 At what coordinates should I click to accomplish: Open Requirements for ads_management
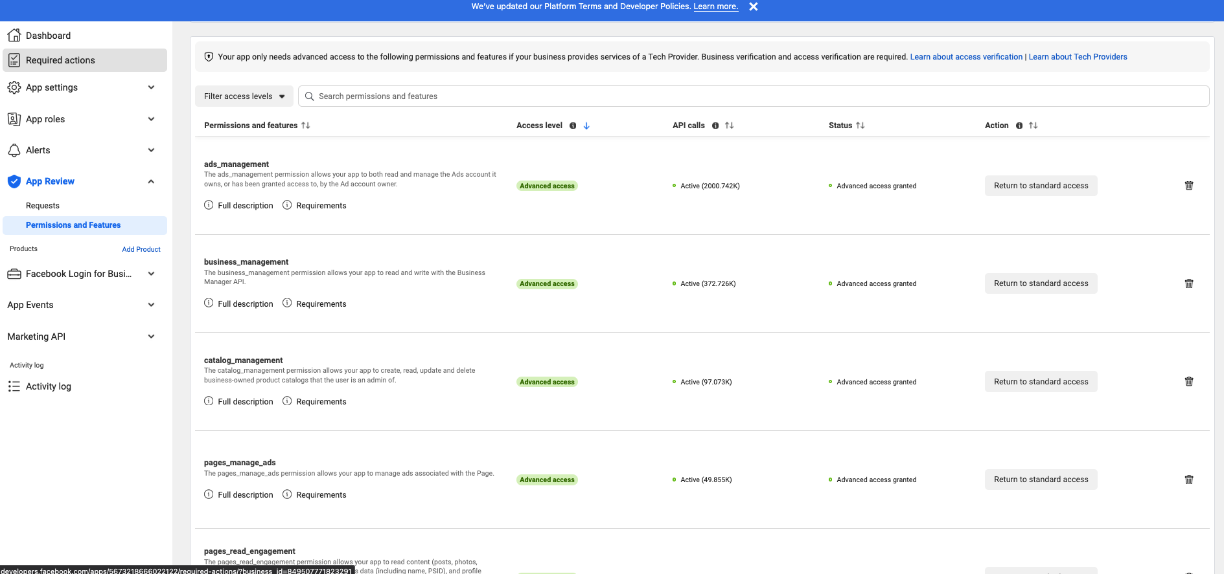[314, 206]
